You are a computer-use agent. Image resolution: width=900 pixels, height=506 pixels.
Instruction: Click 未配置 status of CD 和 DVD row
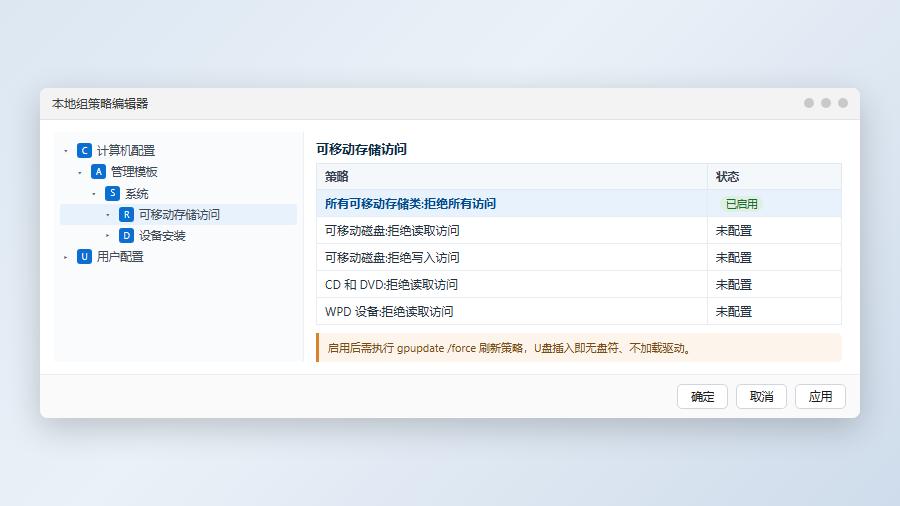coord(734,285)
